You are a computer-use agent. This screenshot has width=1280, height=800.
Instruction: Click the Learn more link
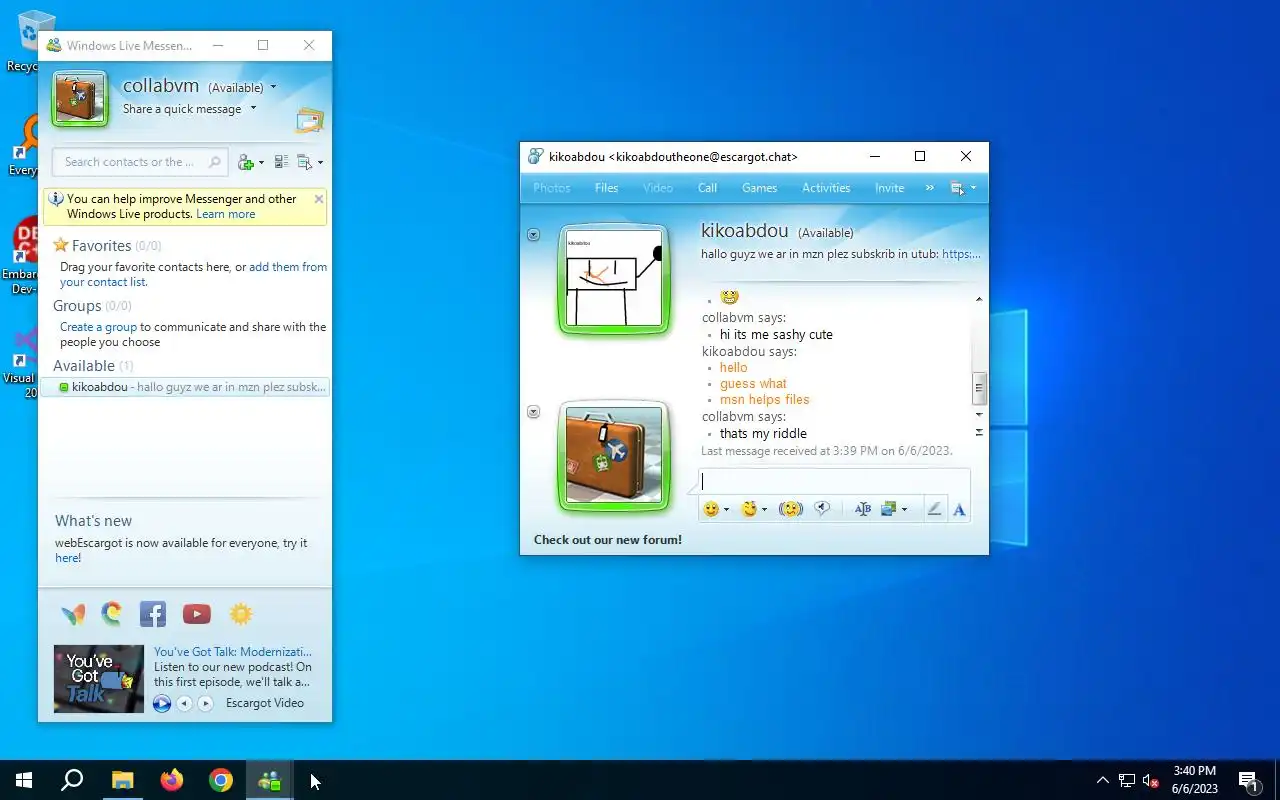pos(226,214)
